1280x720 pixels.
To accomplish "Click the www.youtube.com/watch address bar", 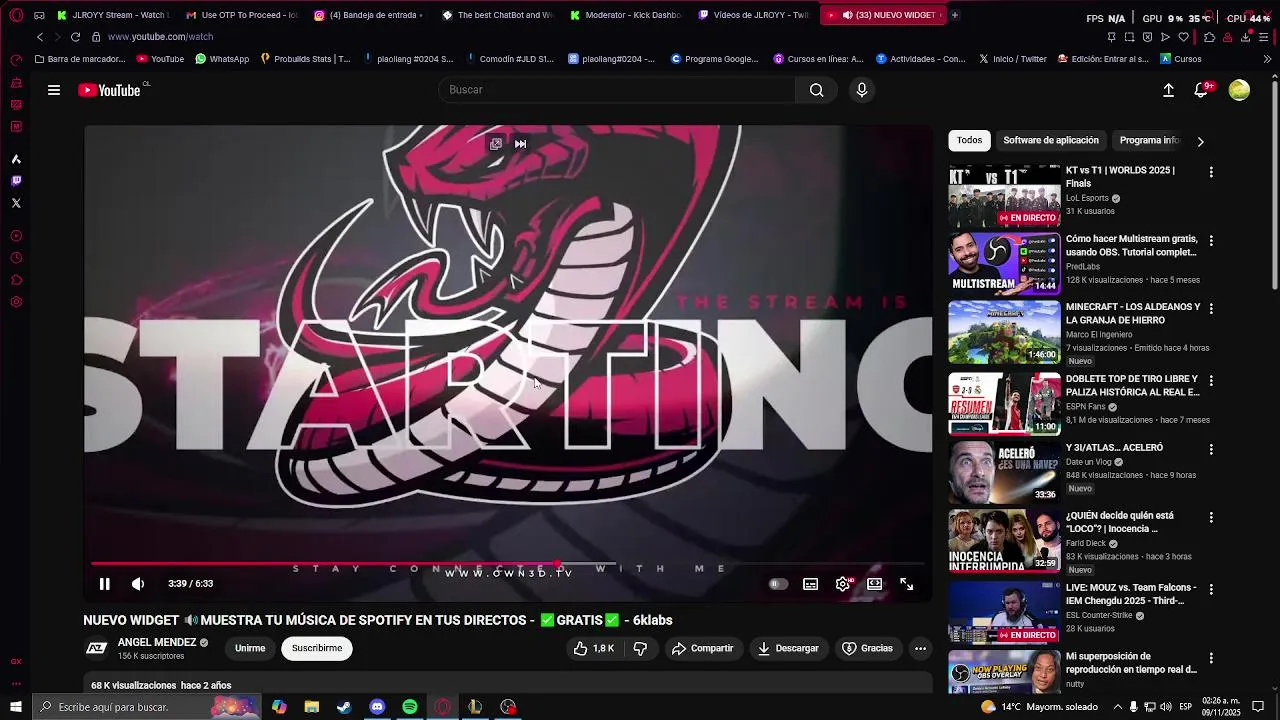I will (160, 37).
